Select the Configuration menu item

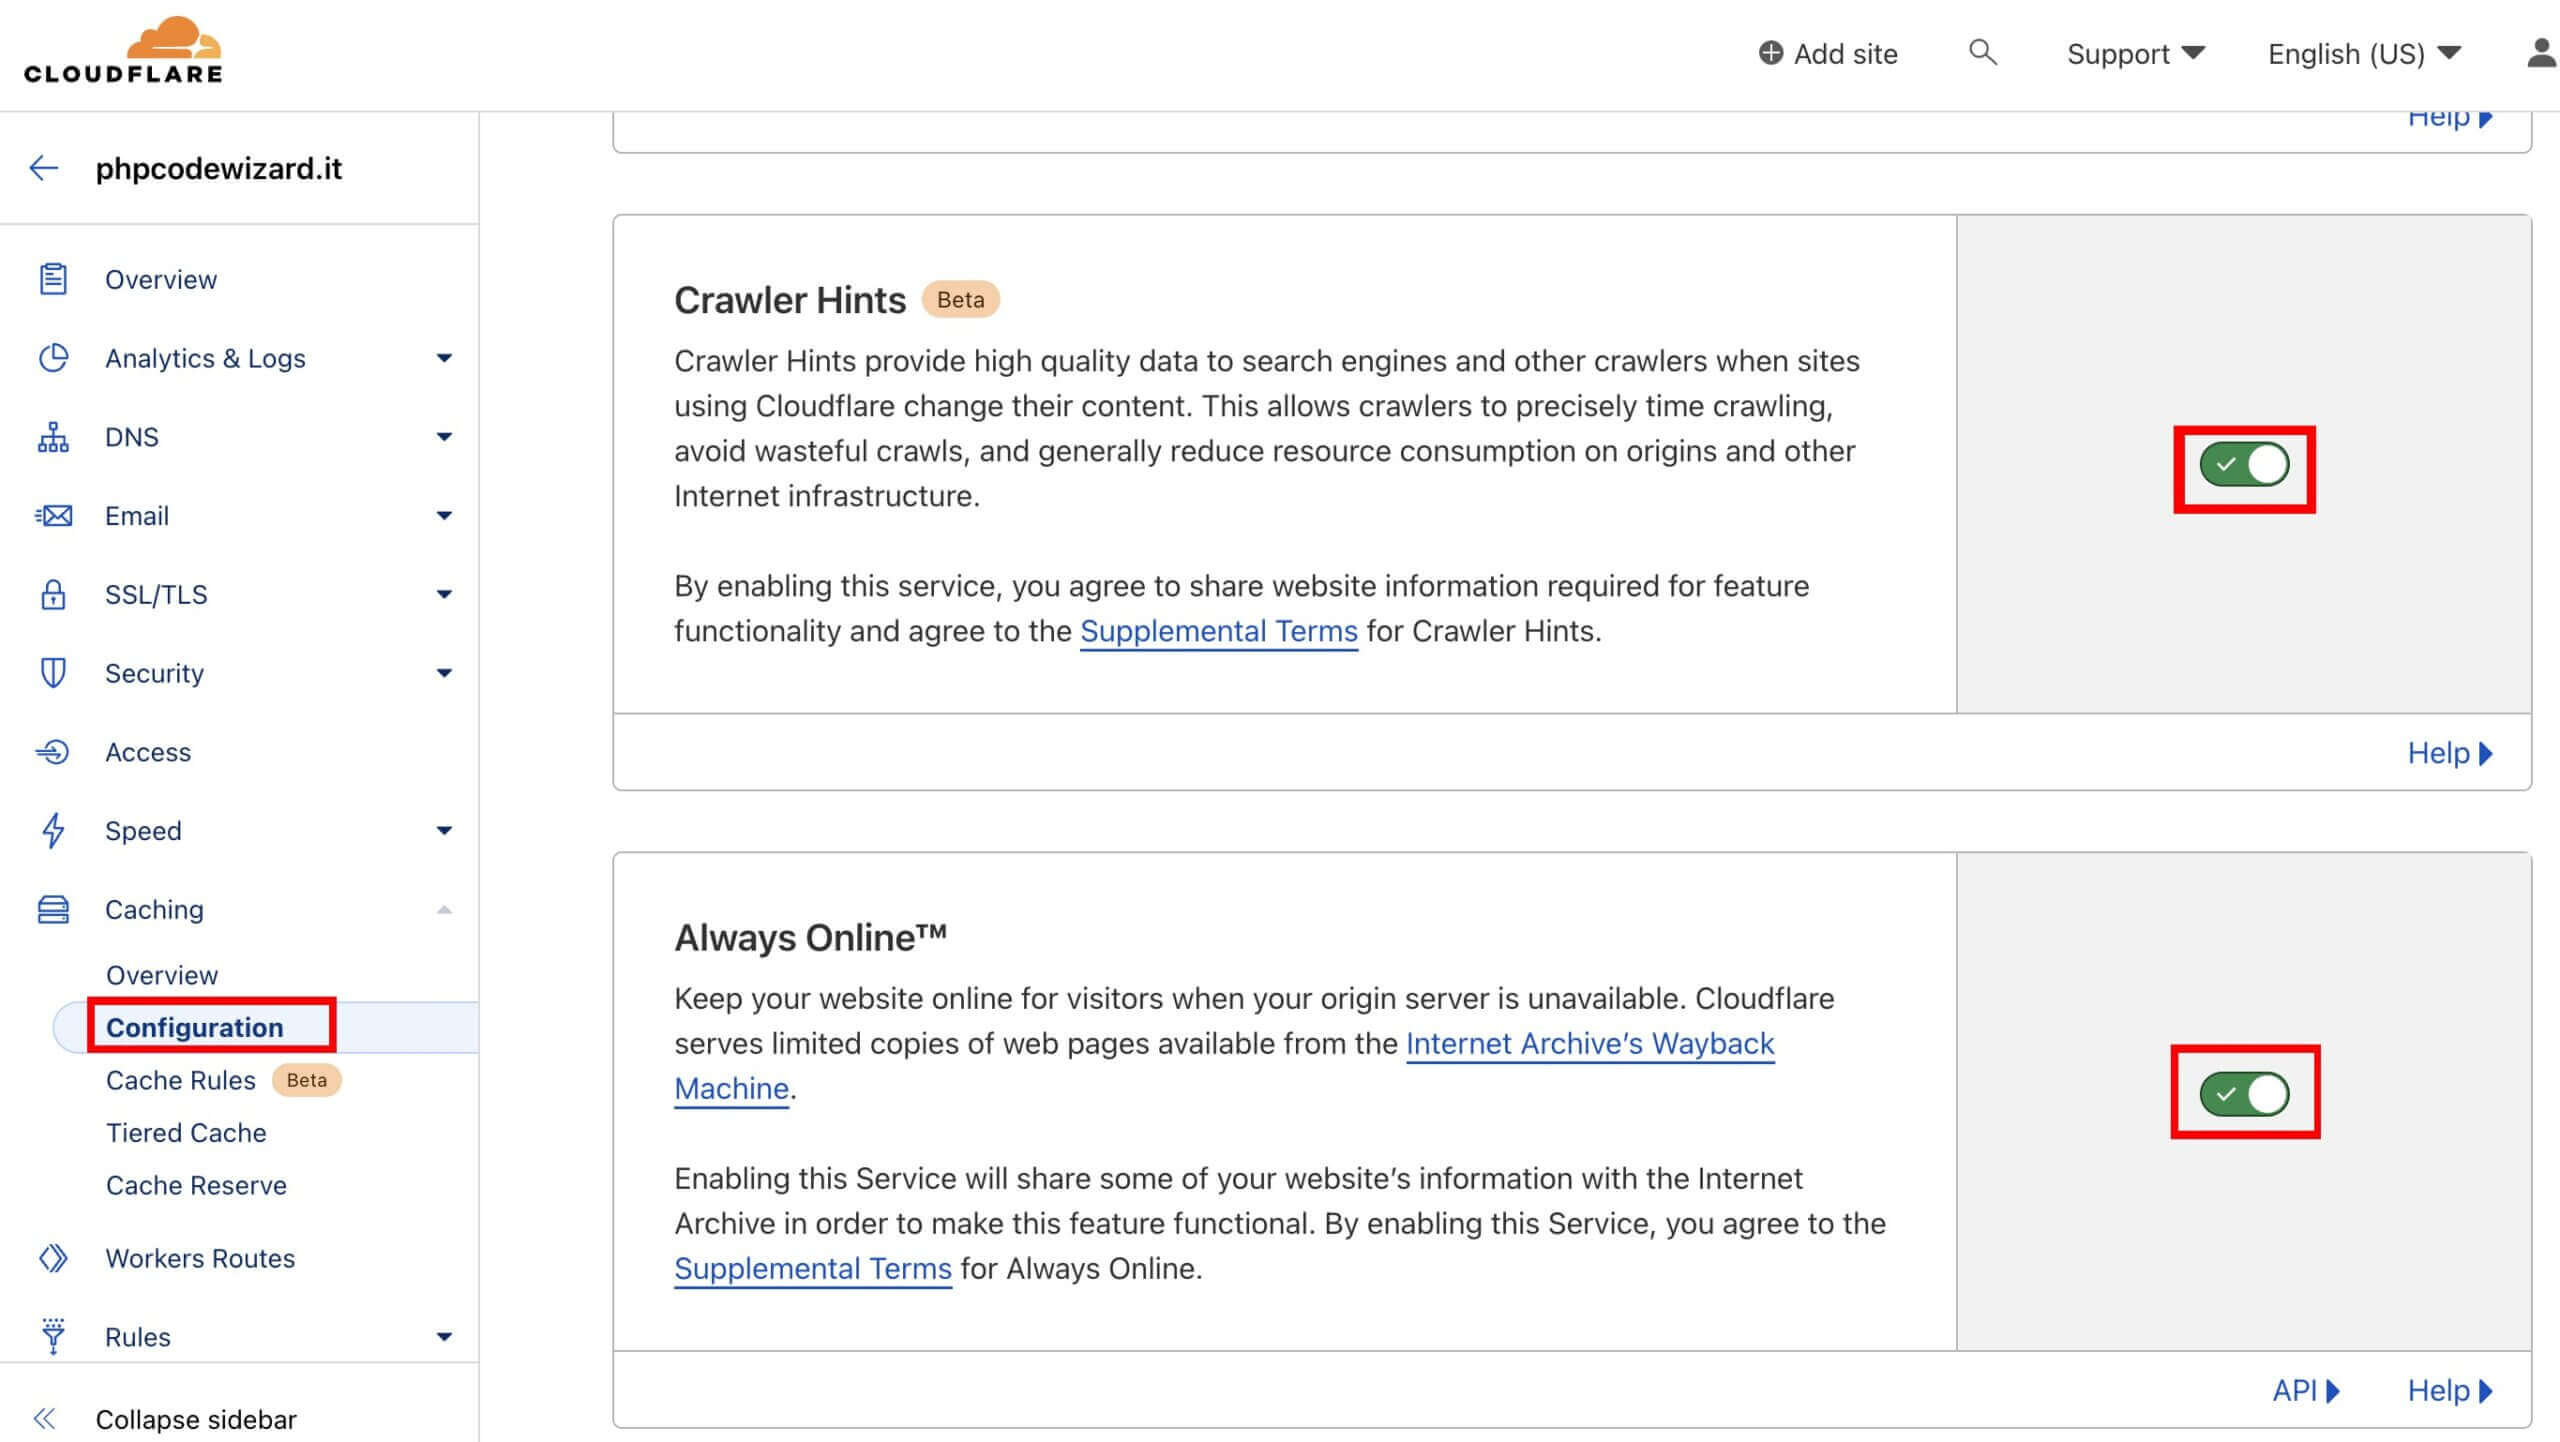193,1027
